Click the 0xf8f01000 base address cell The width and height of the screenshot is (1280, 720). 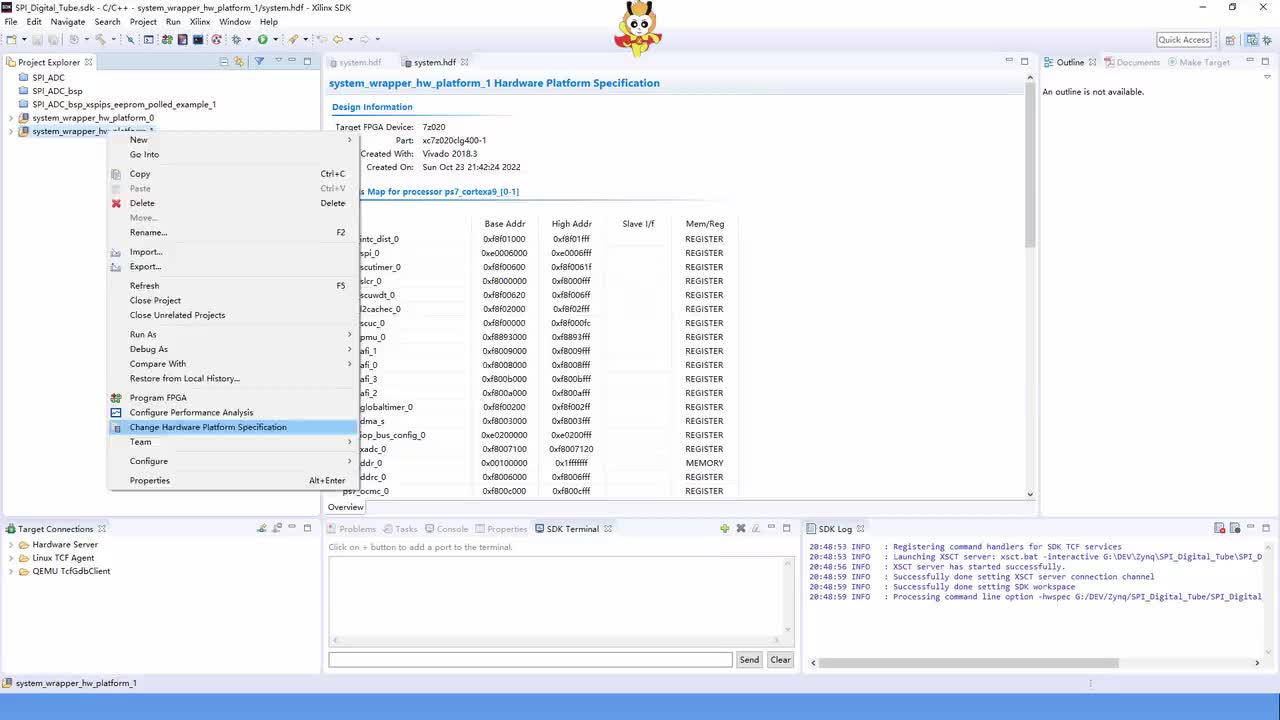[504, 239]
